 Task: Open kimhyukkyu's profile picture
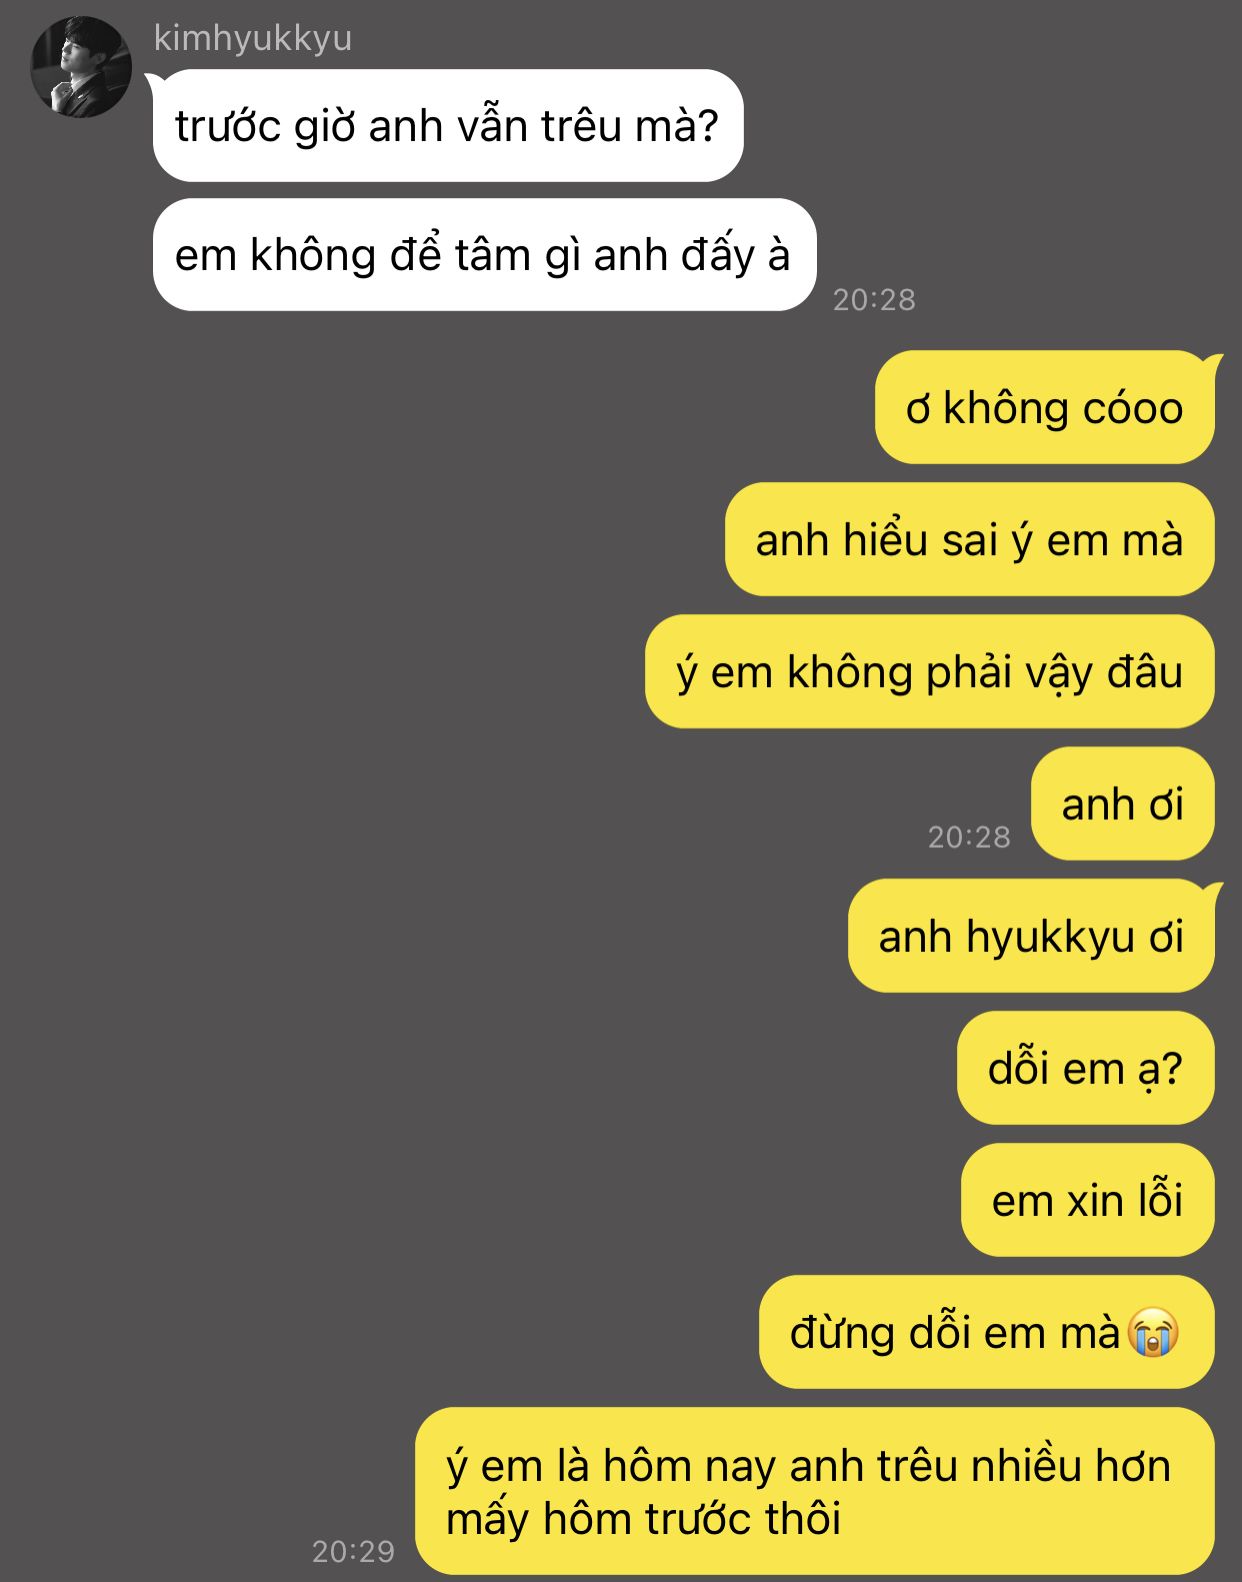[x=81, y=67]
